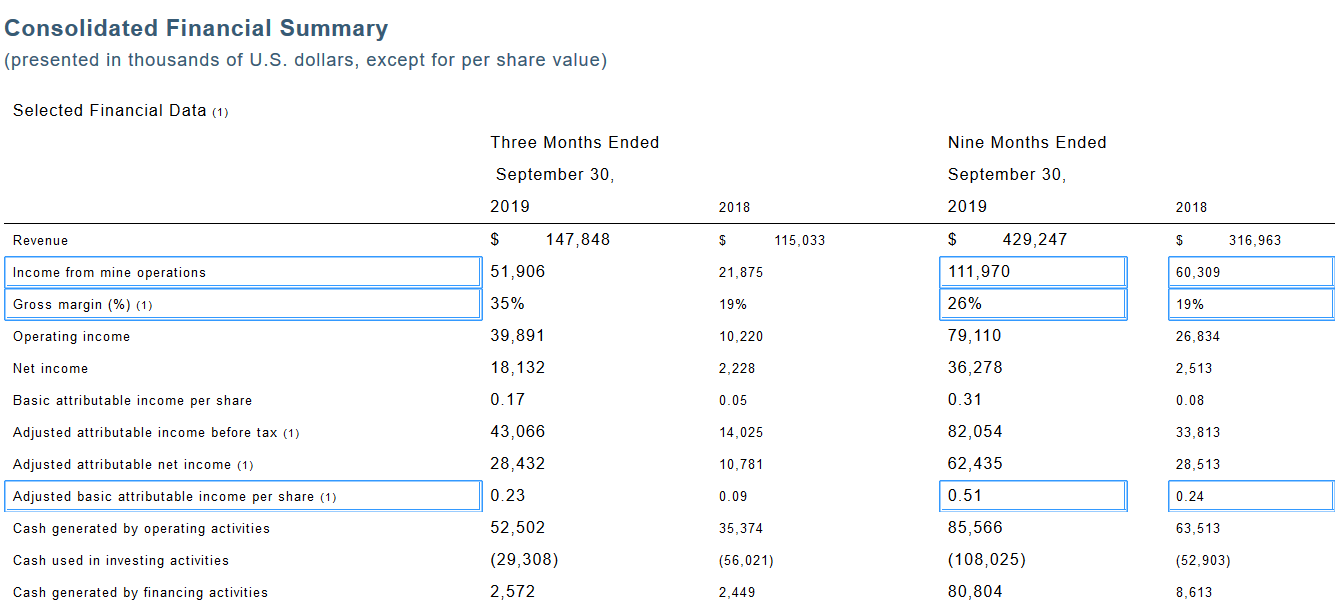Image resolution: width=1340 pixels, height=607 pixels.
Task: Click the 147,848 revenue figure
Action: [577, 240]
